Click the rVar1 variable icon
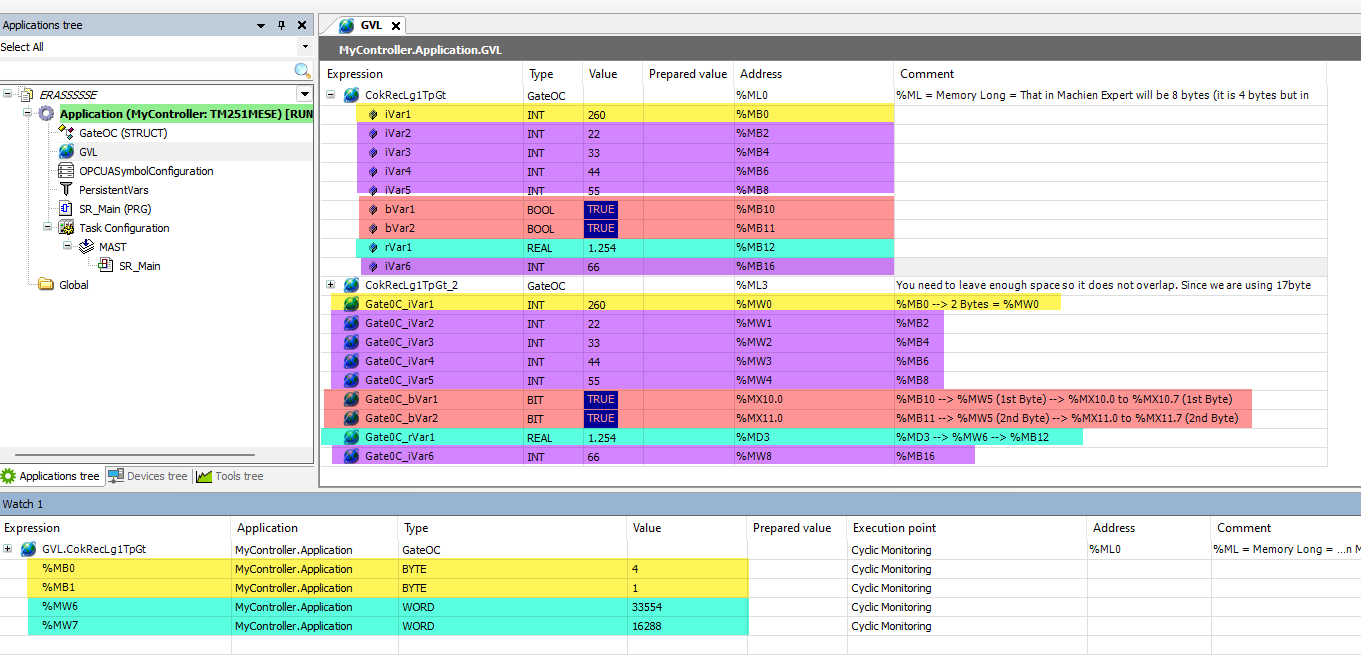This screenshot has width=1361, height=664. pyautogui.click(x=373, y=247)
